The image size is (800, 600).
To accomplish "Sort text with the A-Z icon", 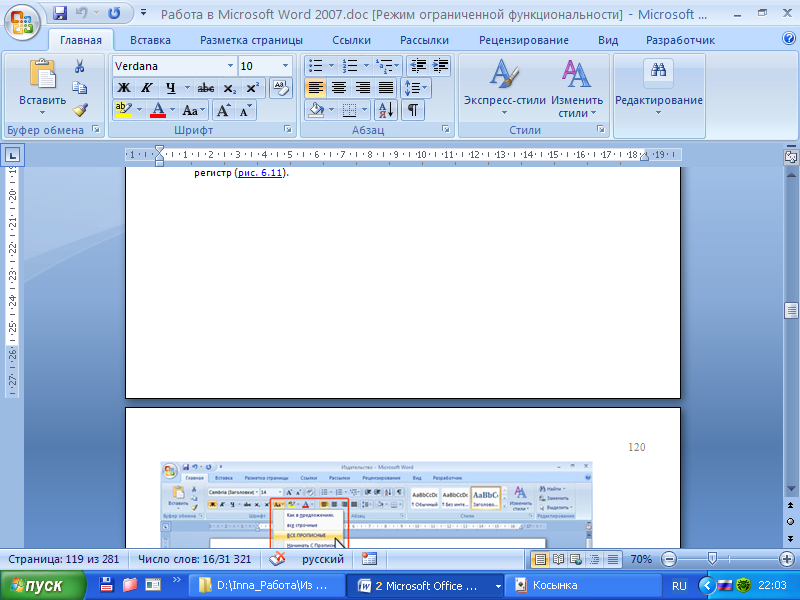I will pyautogui.click(x=386, y=110).
